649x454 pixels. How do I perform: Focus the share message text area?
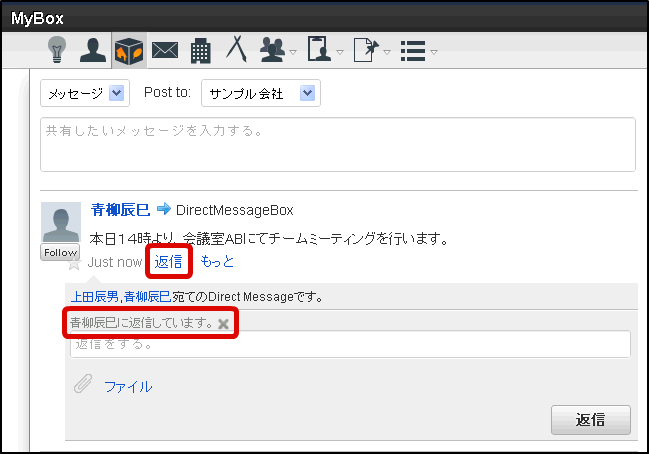tap(338, 144)
